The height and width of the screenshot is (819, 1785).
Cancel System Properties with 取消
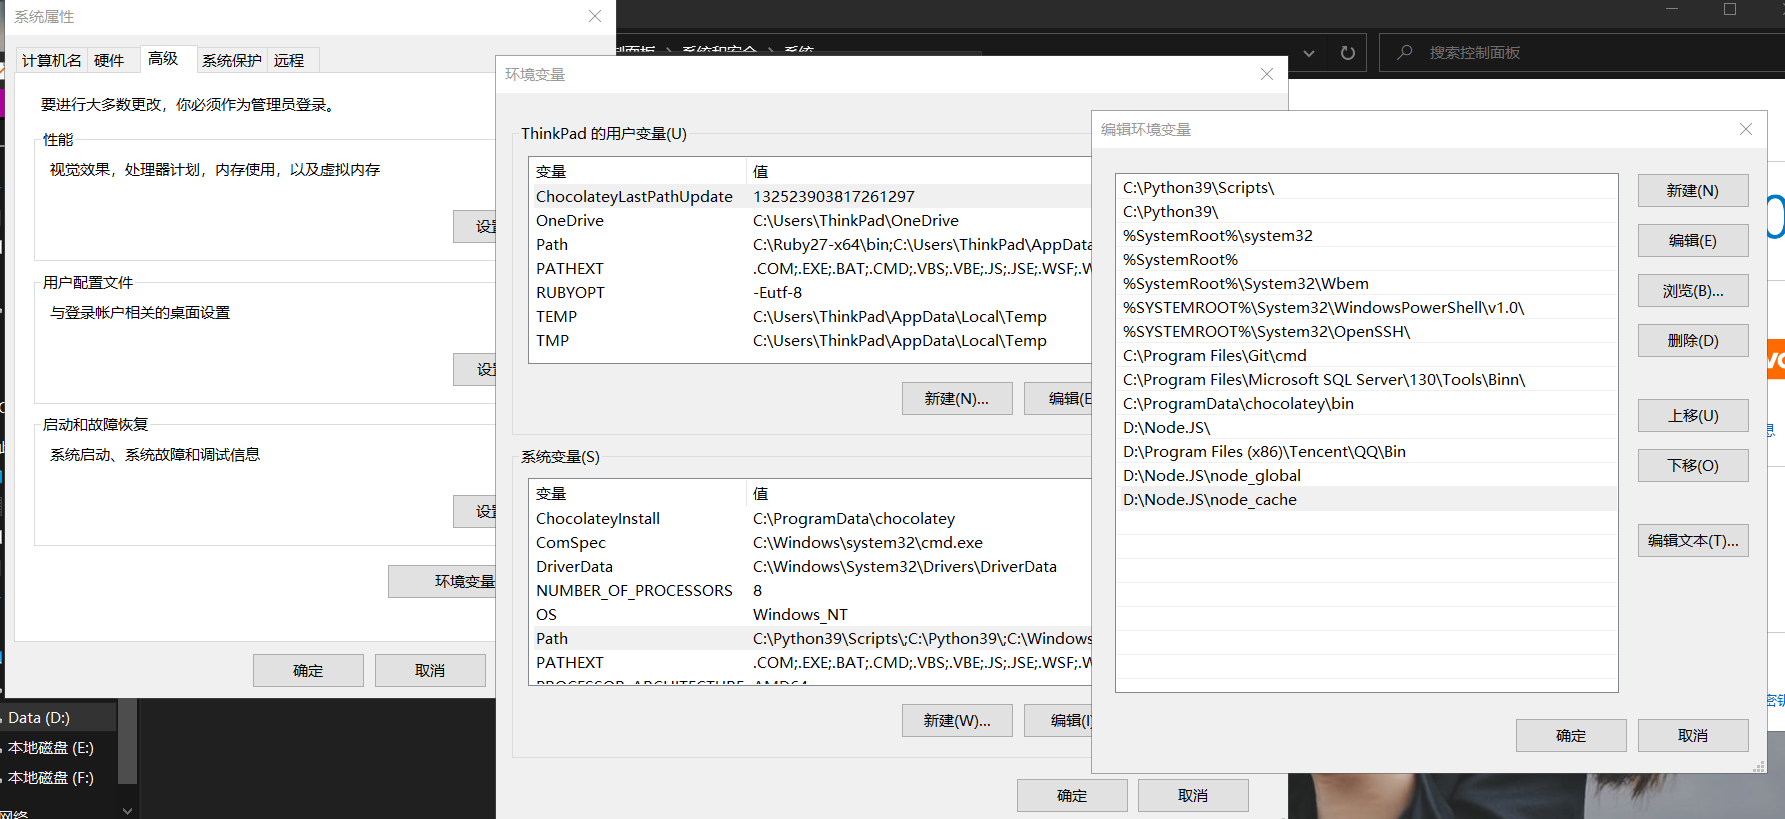(x=430, y=670)
